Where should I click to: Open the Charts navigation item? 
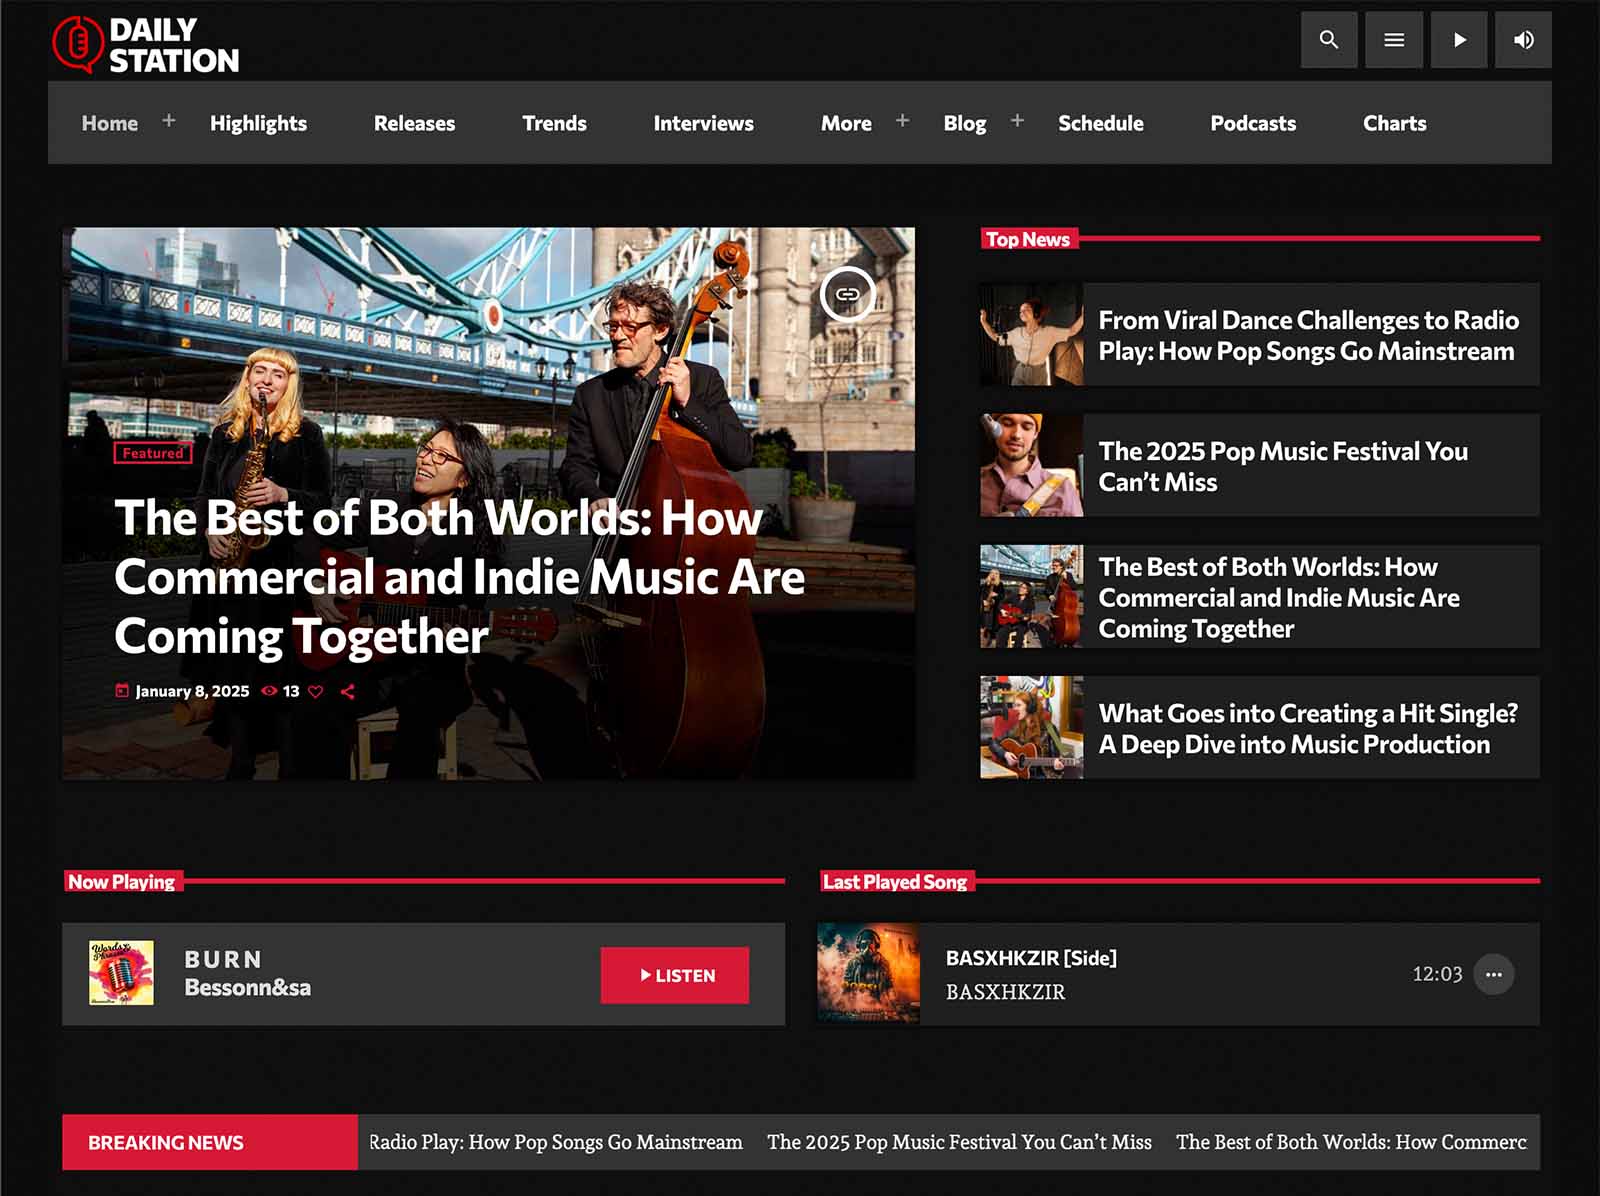[1394, 123]
